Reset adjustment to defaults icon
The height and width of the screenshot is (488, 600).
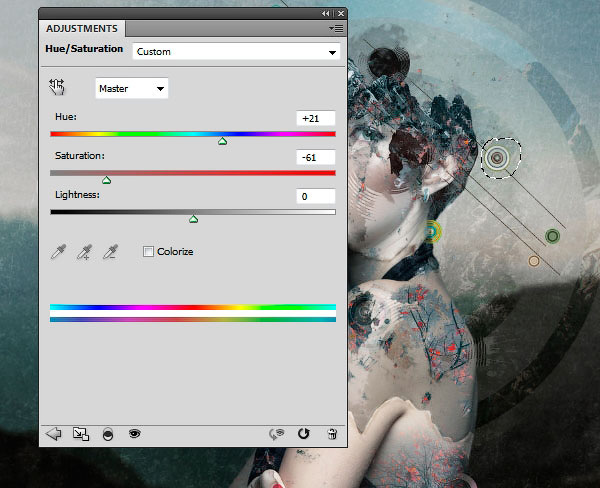click(303, 433)
